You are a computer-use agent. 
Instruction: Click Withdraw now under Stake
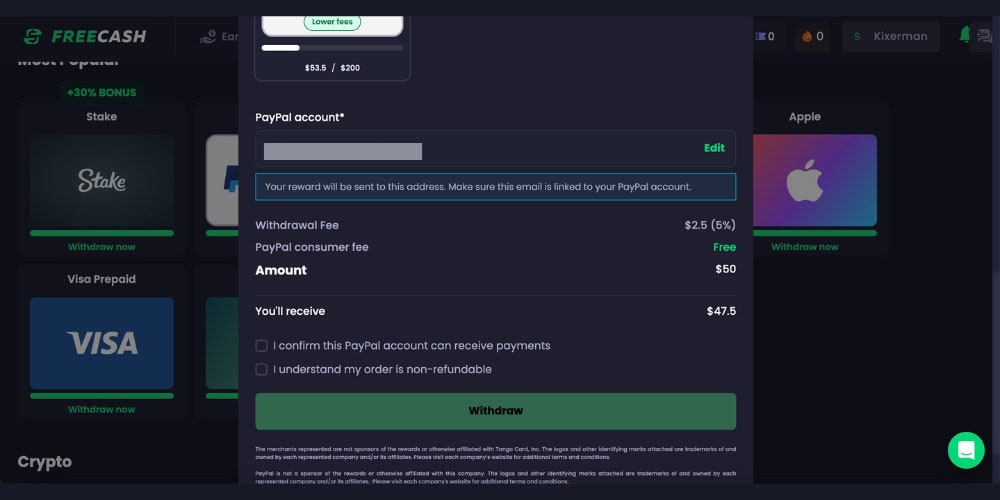[102, 247]
